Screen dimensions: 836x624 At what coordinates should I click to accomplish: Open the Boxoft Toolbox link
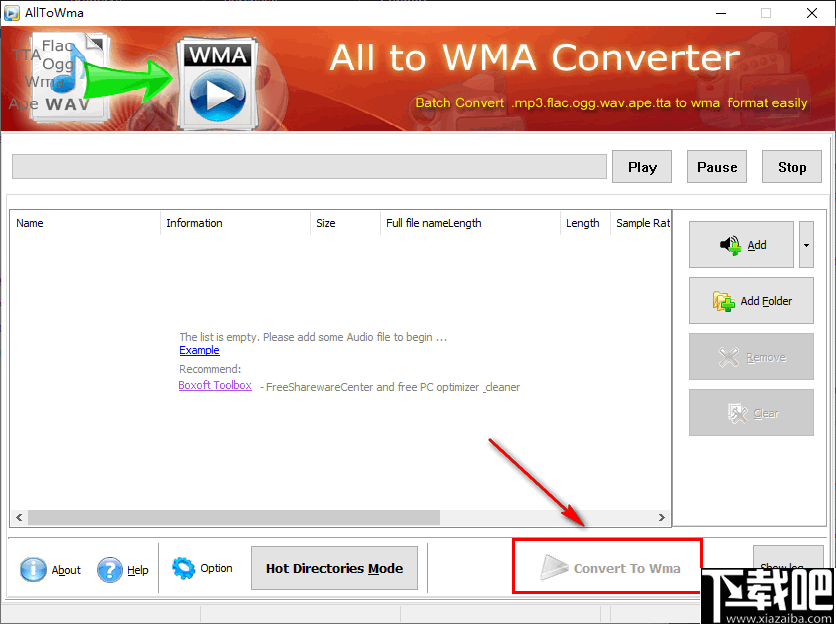pyautogui.click(x=215, y=385)
